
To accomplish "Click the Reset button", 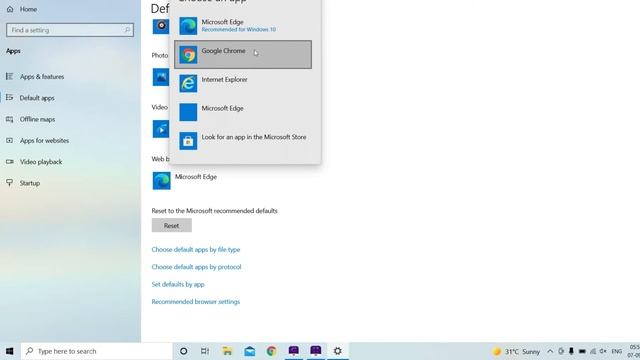I will 171,225.
